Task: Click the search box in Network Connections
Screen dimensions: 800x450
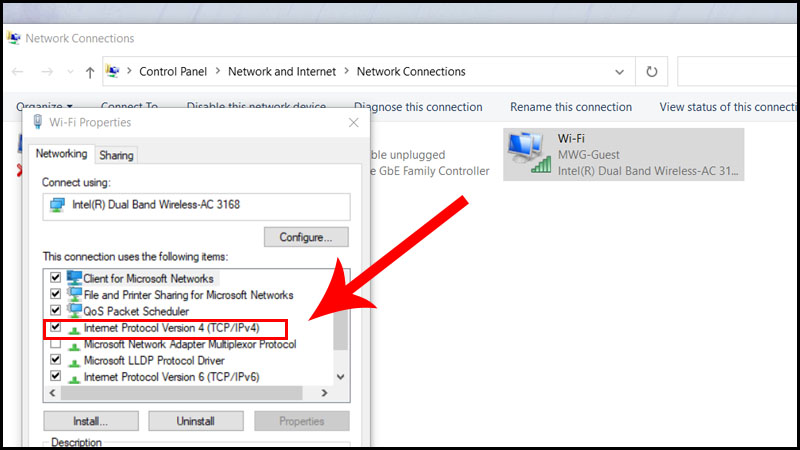Action: tap(737, 71)
